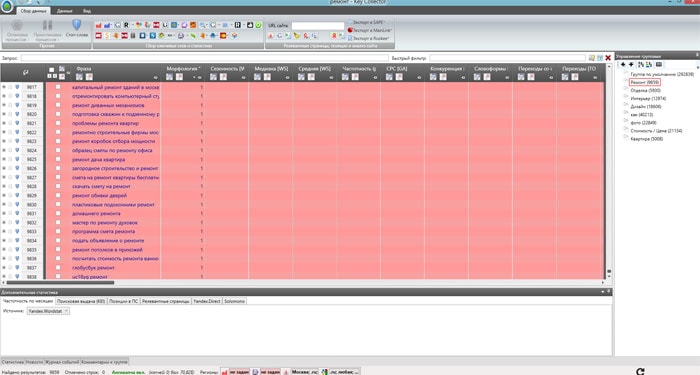
Task: Clear quick filter with red X
Action: (608, 58)
